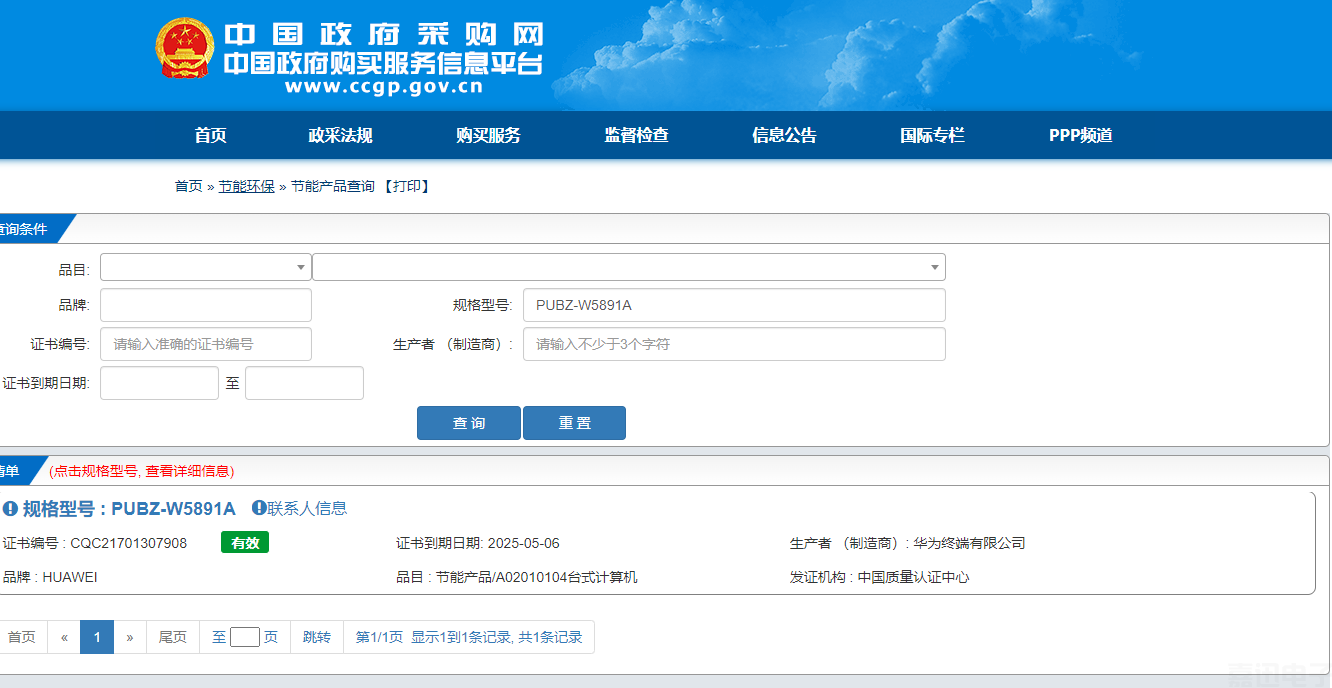Screen dimensions: 1332x688
Task: Click the national emblem logo
Action: pyautogui.click(x=185, y=48)
